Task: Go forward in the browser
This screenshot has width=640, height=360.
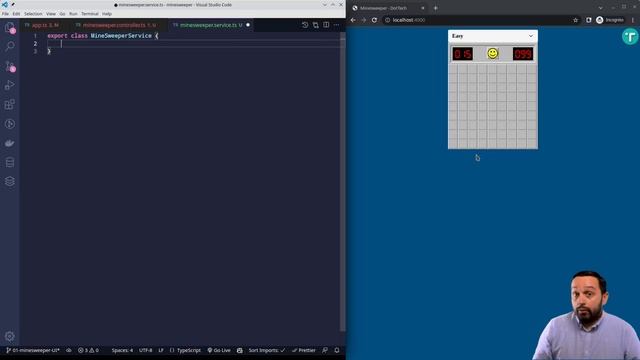Action: [x=364, y=20]
